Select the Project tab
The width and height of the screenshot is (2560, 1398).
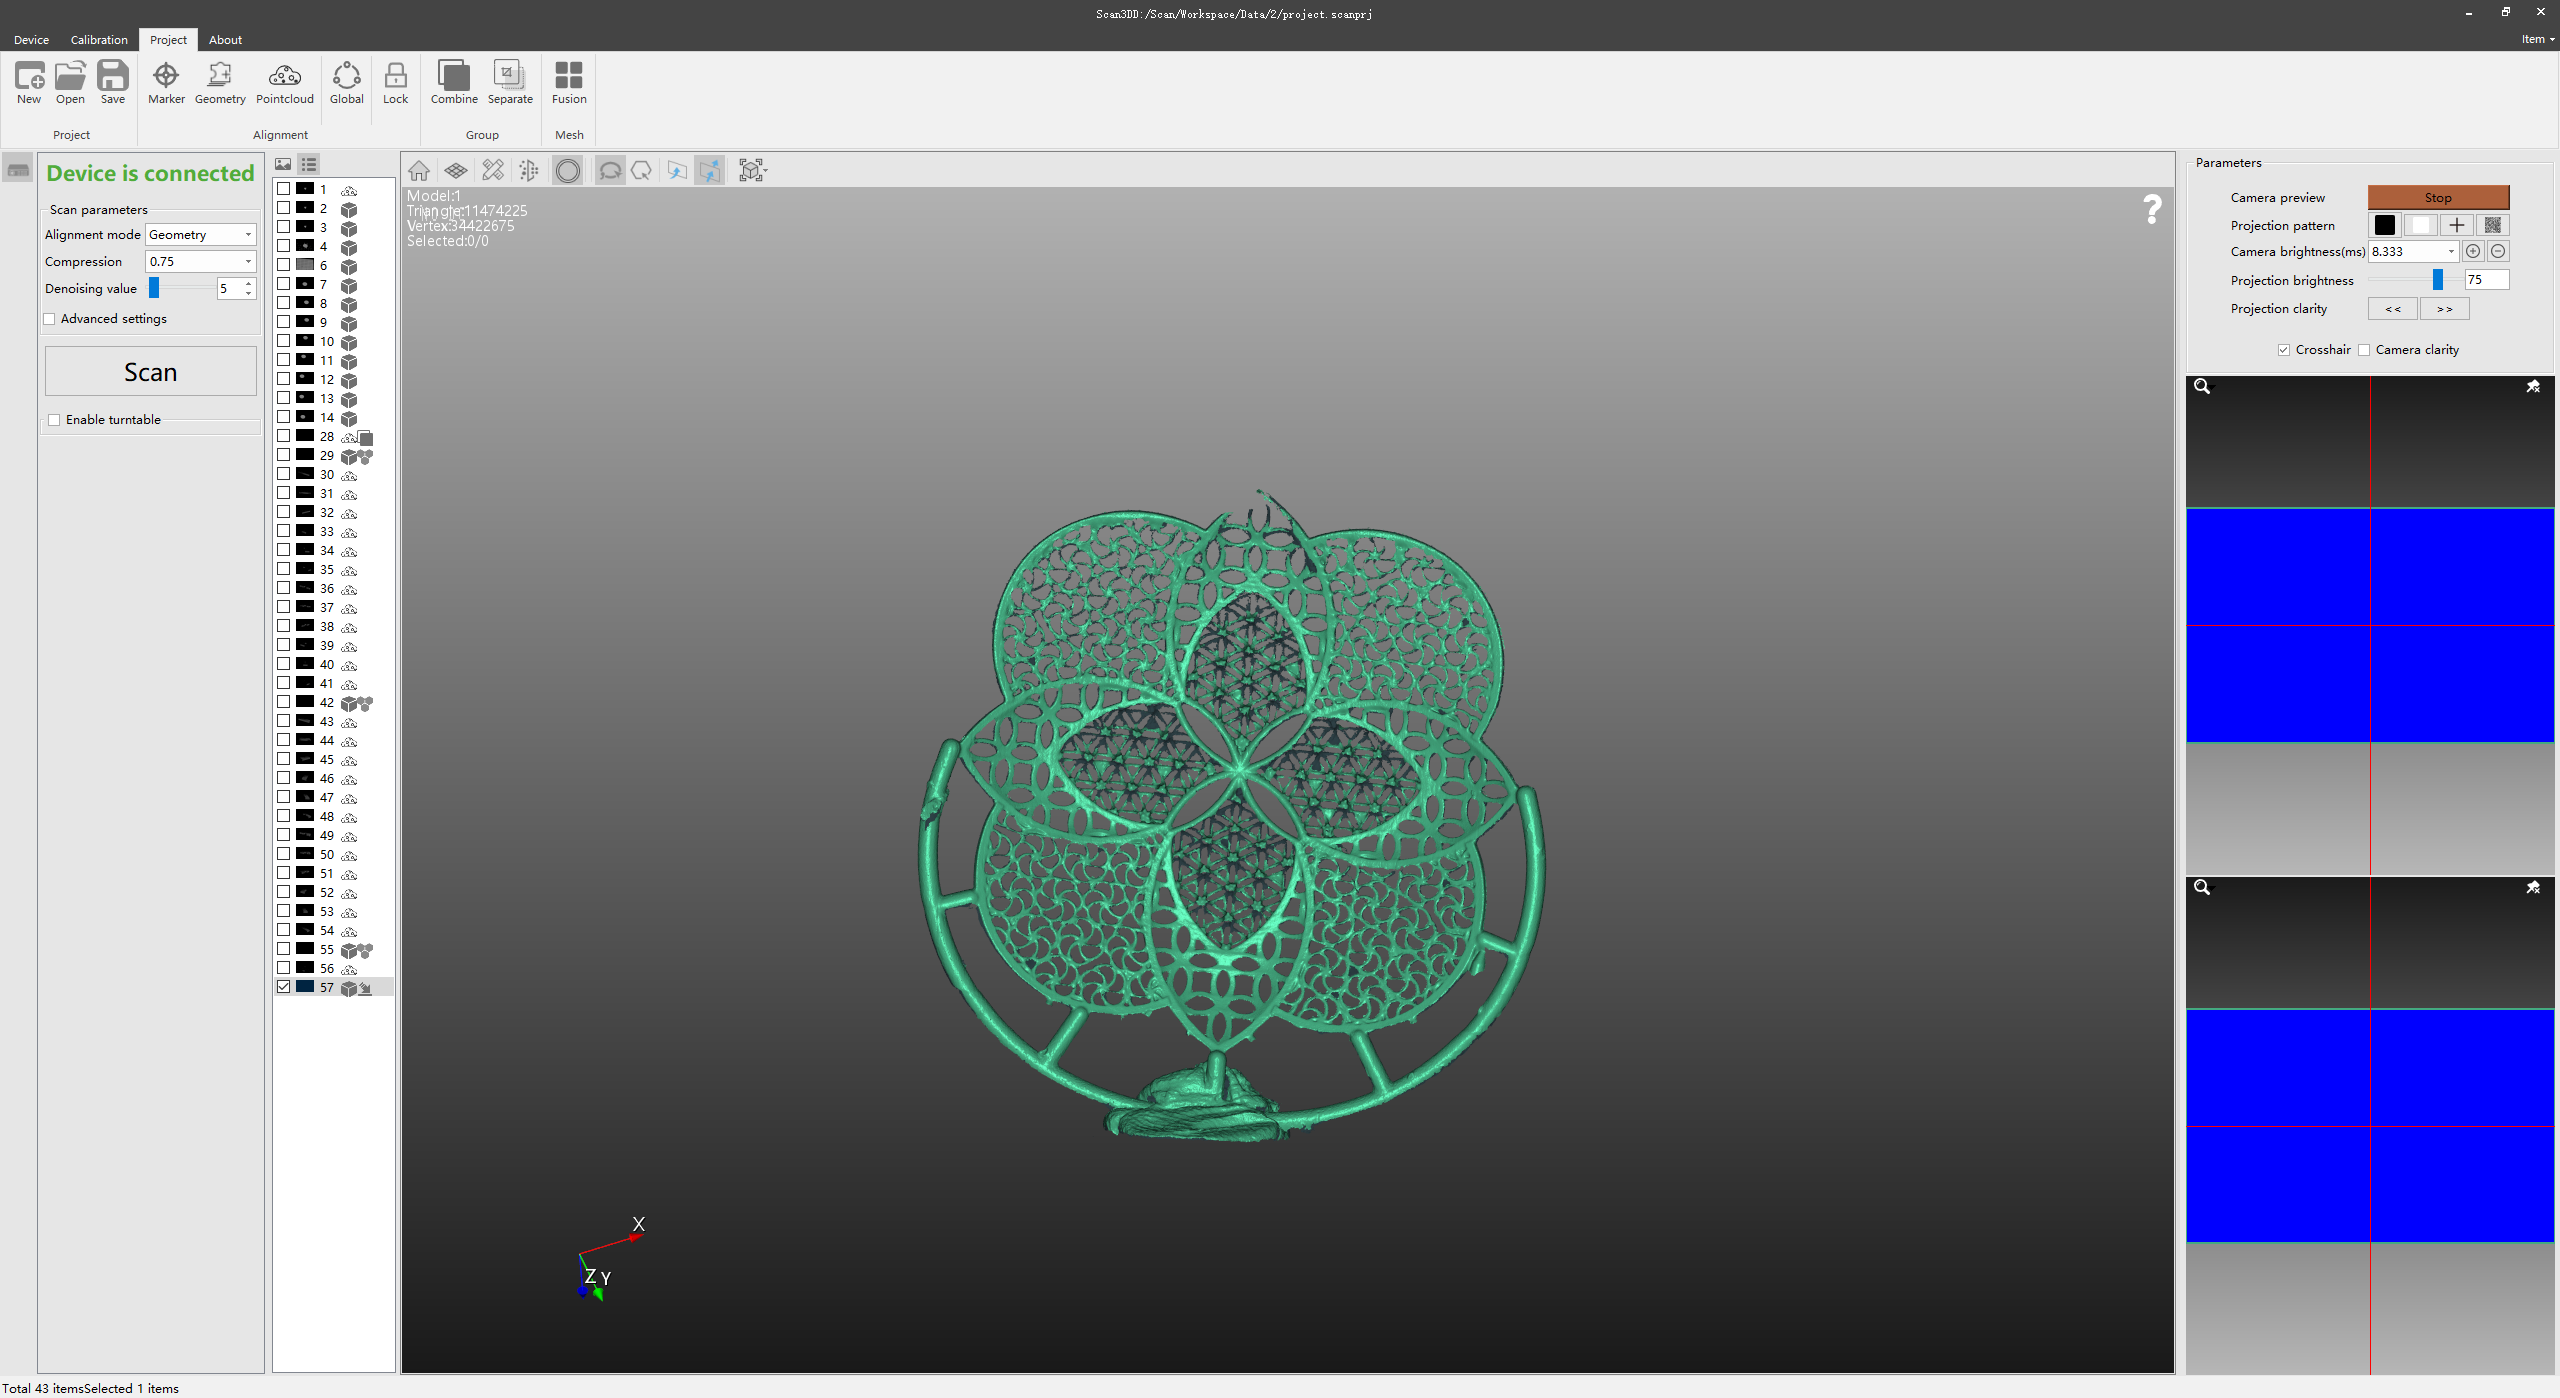(x=168, y=40)
